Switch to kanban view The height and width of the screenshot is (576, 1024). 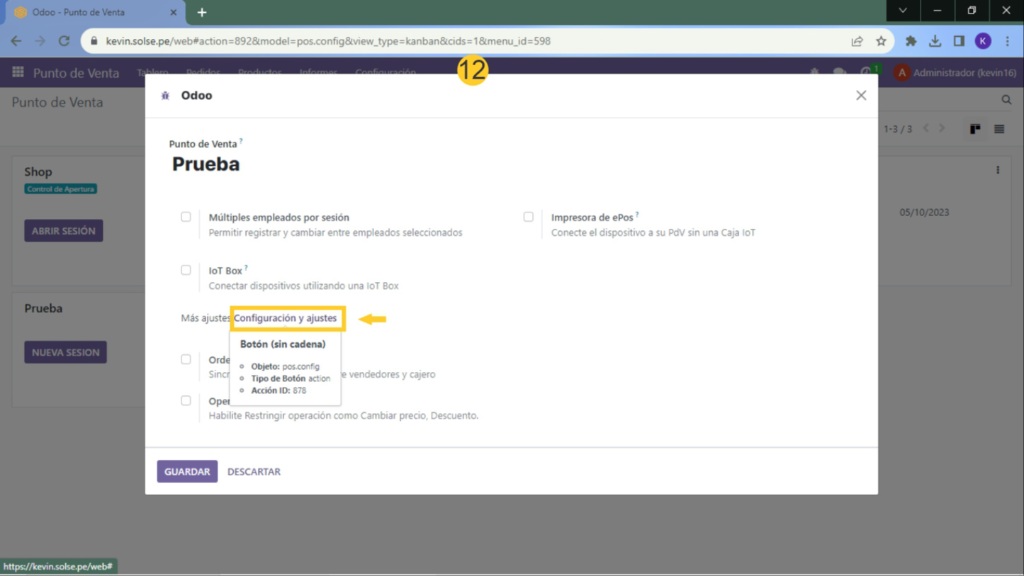point(974,129)
